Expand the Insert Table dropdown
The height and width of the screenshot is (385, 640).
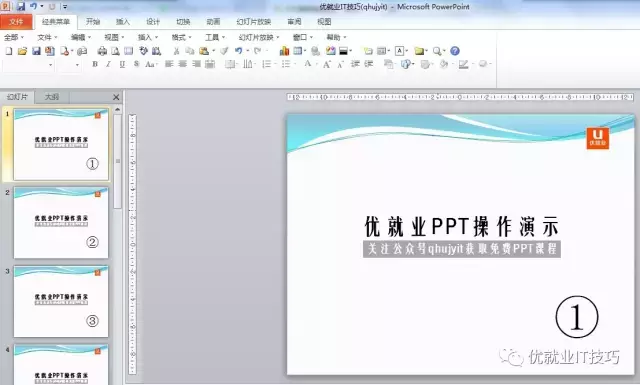(x=304, y=51)
